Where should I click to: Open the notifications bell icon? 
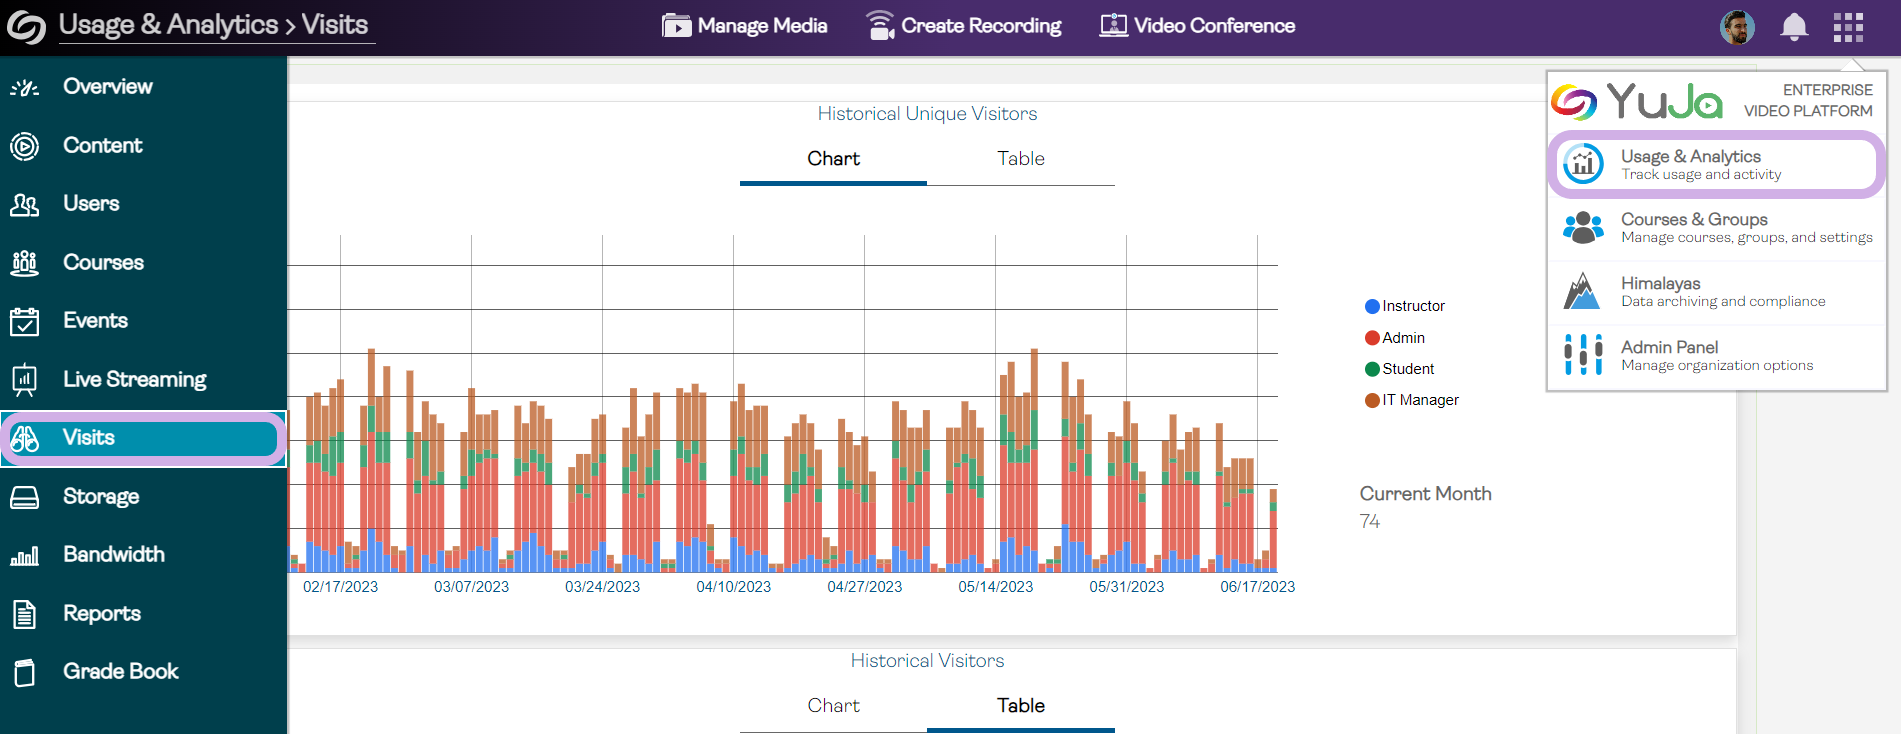(x=1794, y=27)
